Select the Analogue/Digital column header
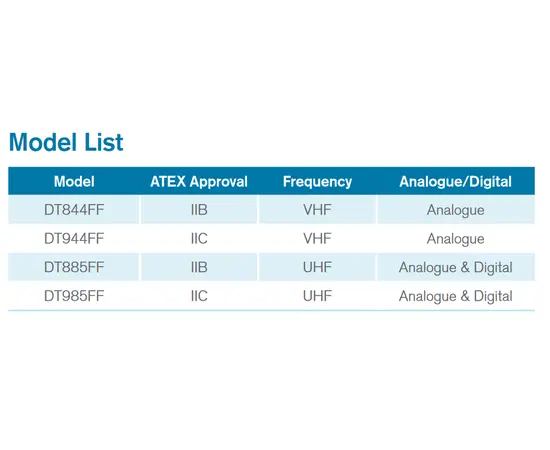550x450 pixels. pyautogui.click(x=455, y=182)
